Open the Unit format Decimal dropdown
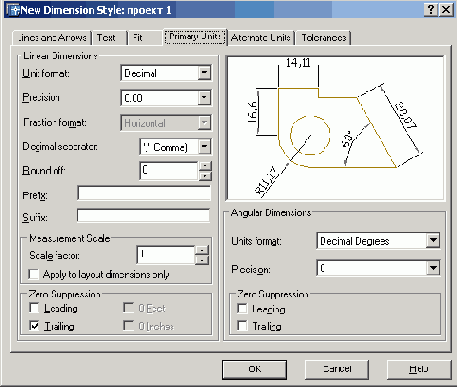Viewport: 457px width, 387px height. pyautogui.click(x=166, y=73)
